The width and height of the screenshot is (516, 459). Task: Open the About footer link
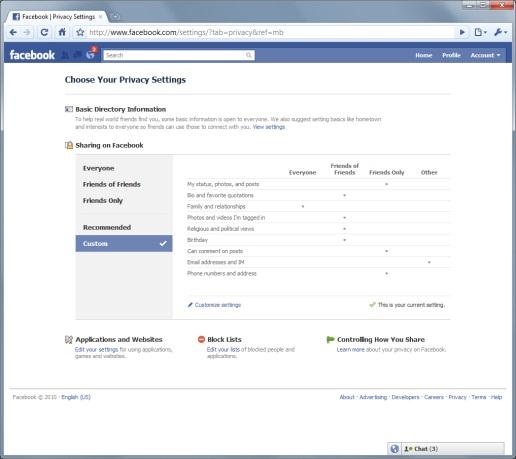[x=347, y=397]
